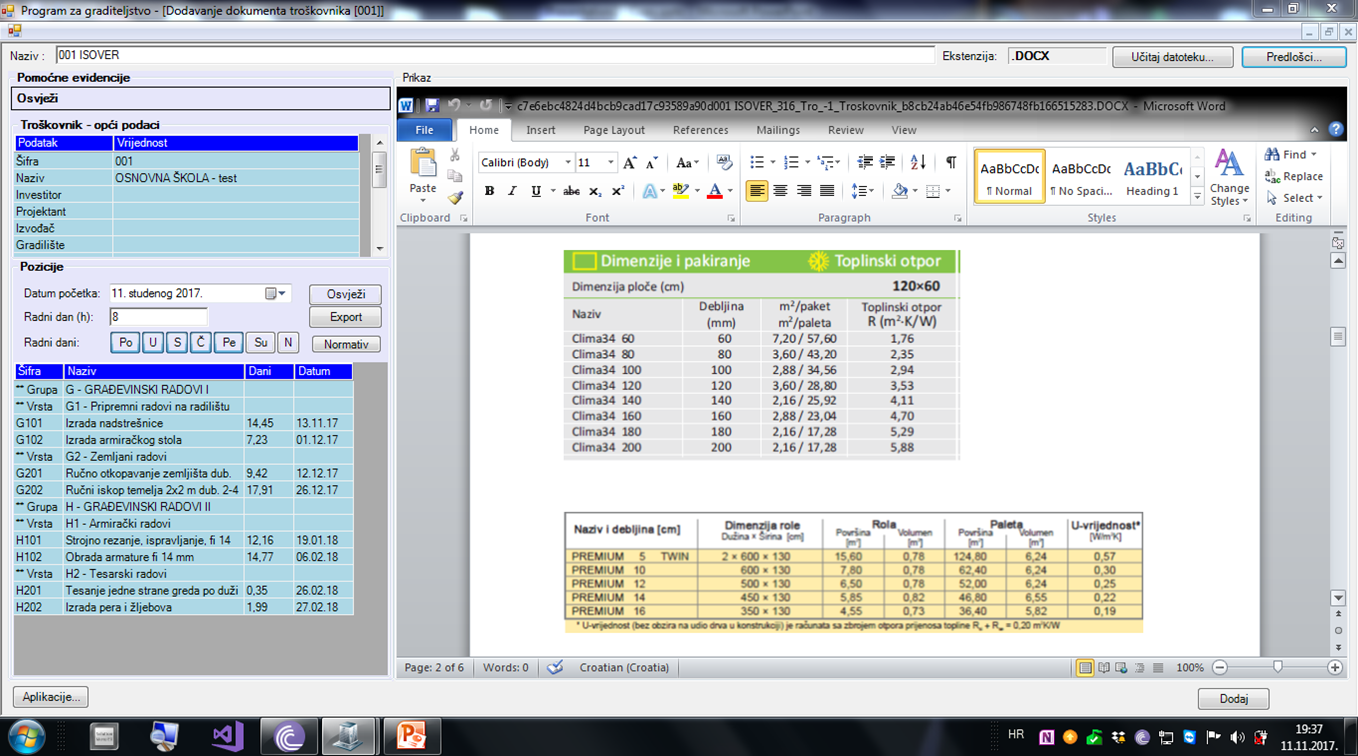This screenshot has width=1358, height=756.
Task: Open Visual Studio from the taskbar
Action: (x=228, y=736)
